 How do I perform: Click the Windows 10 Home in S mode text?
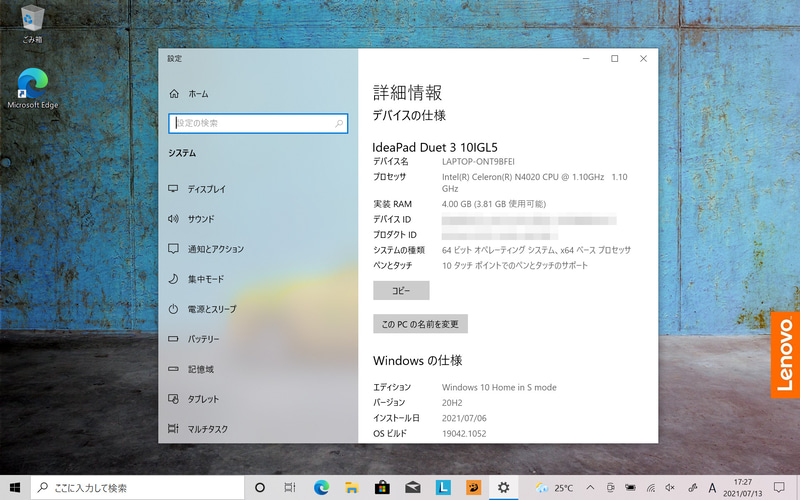click(x=499, y=387)
